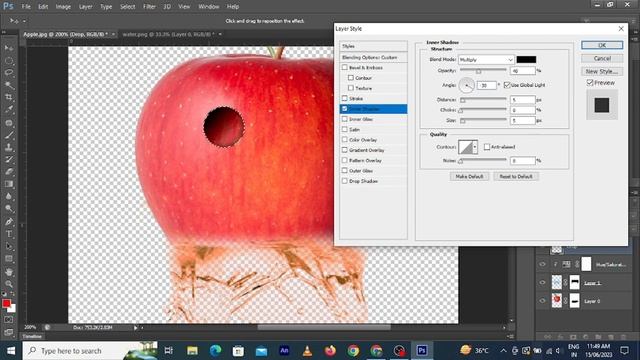Select the Path Selection tool
The width and height of the screenshot is (640, 360).
click(9, 247)
